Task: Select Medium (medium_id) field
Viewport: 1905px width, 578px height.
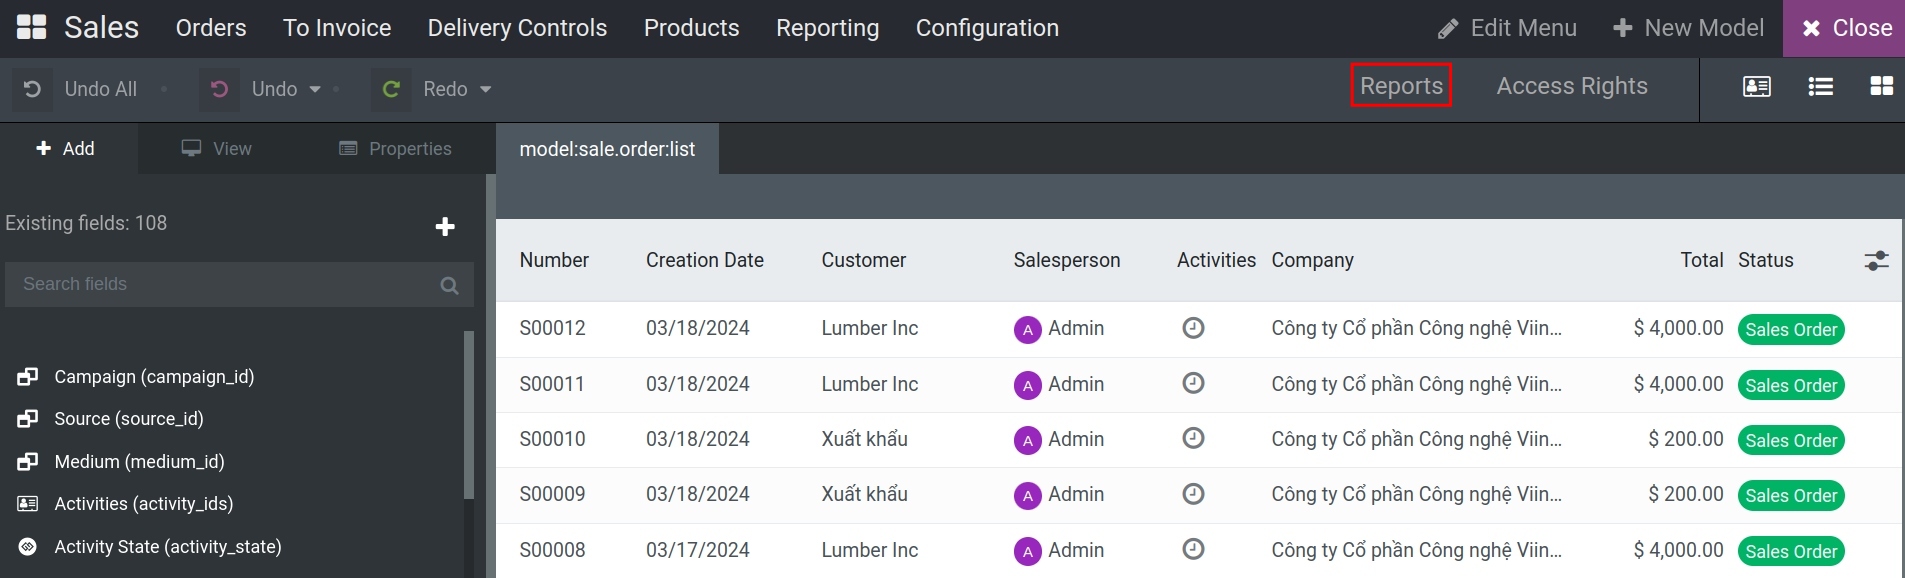Action: tap(140, 462)
